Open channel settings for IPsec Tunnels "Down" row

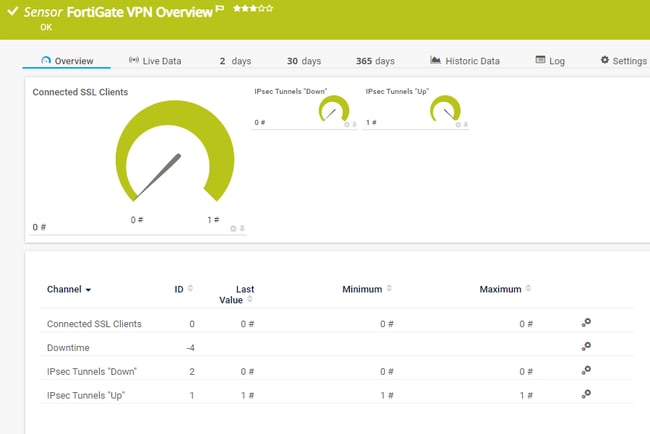tap(586, 370)
